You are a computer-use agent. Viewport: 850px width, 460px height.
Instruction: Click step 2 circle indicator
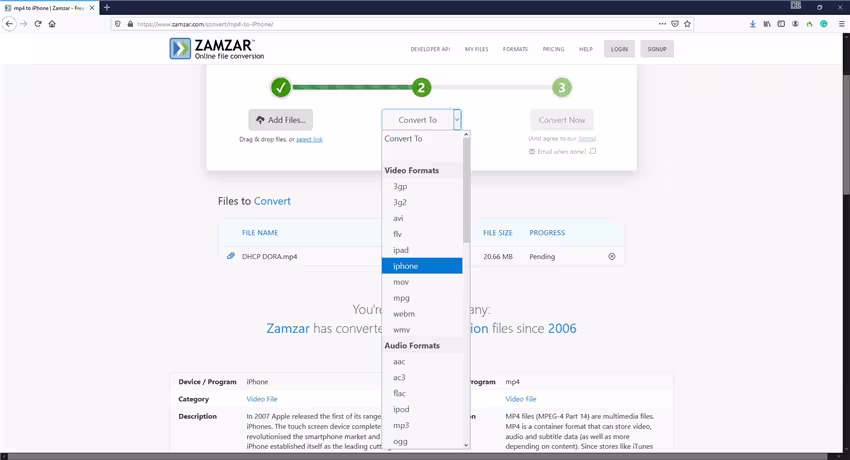pyautogui.click(x=421, y=87)
